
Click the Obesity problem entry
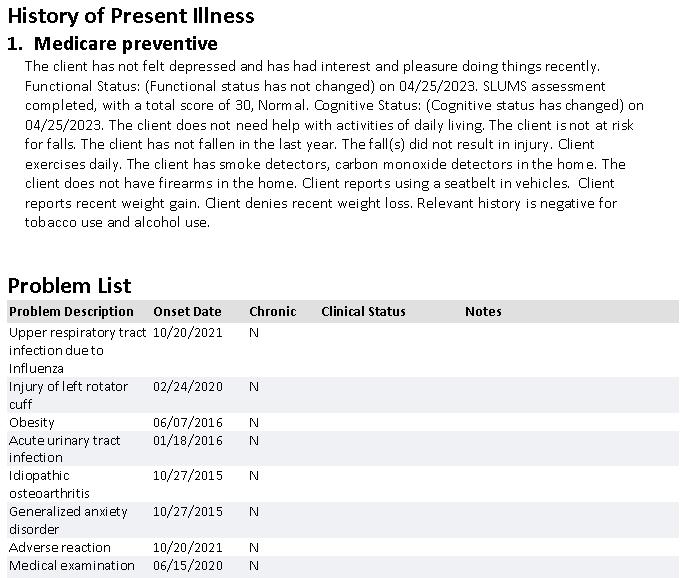coord(32,422)
